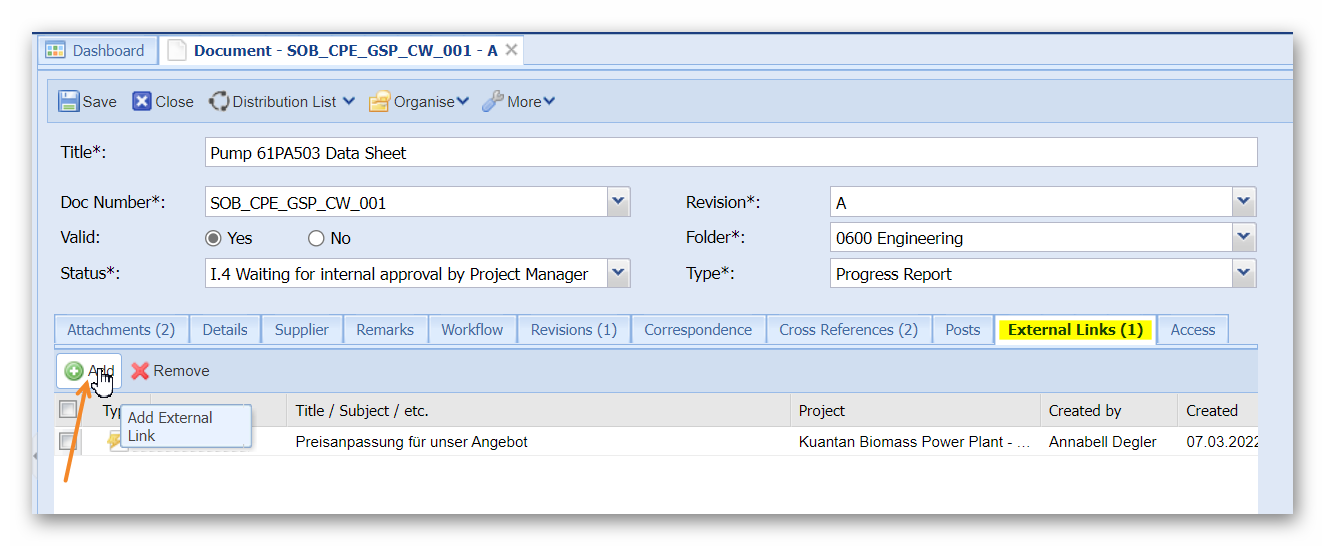
Task: Click the red Remove icon
Action: tap(140, 371)
